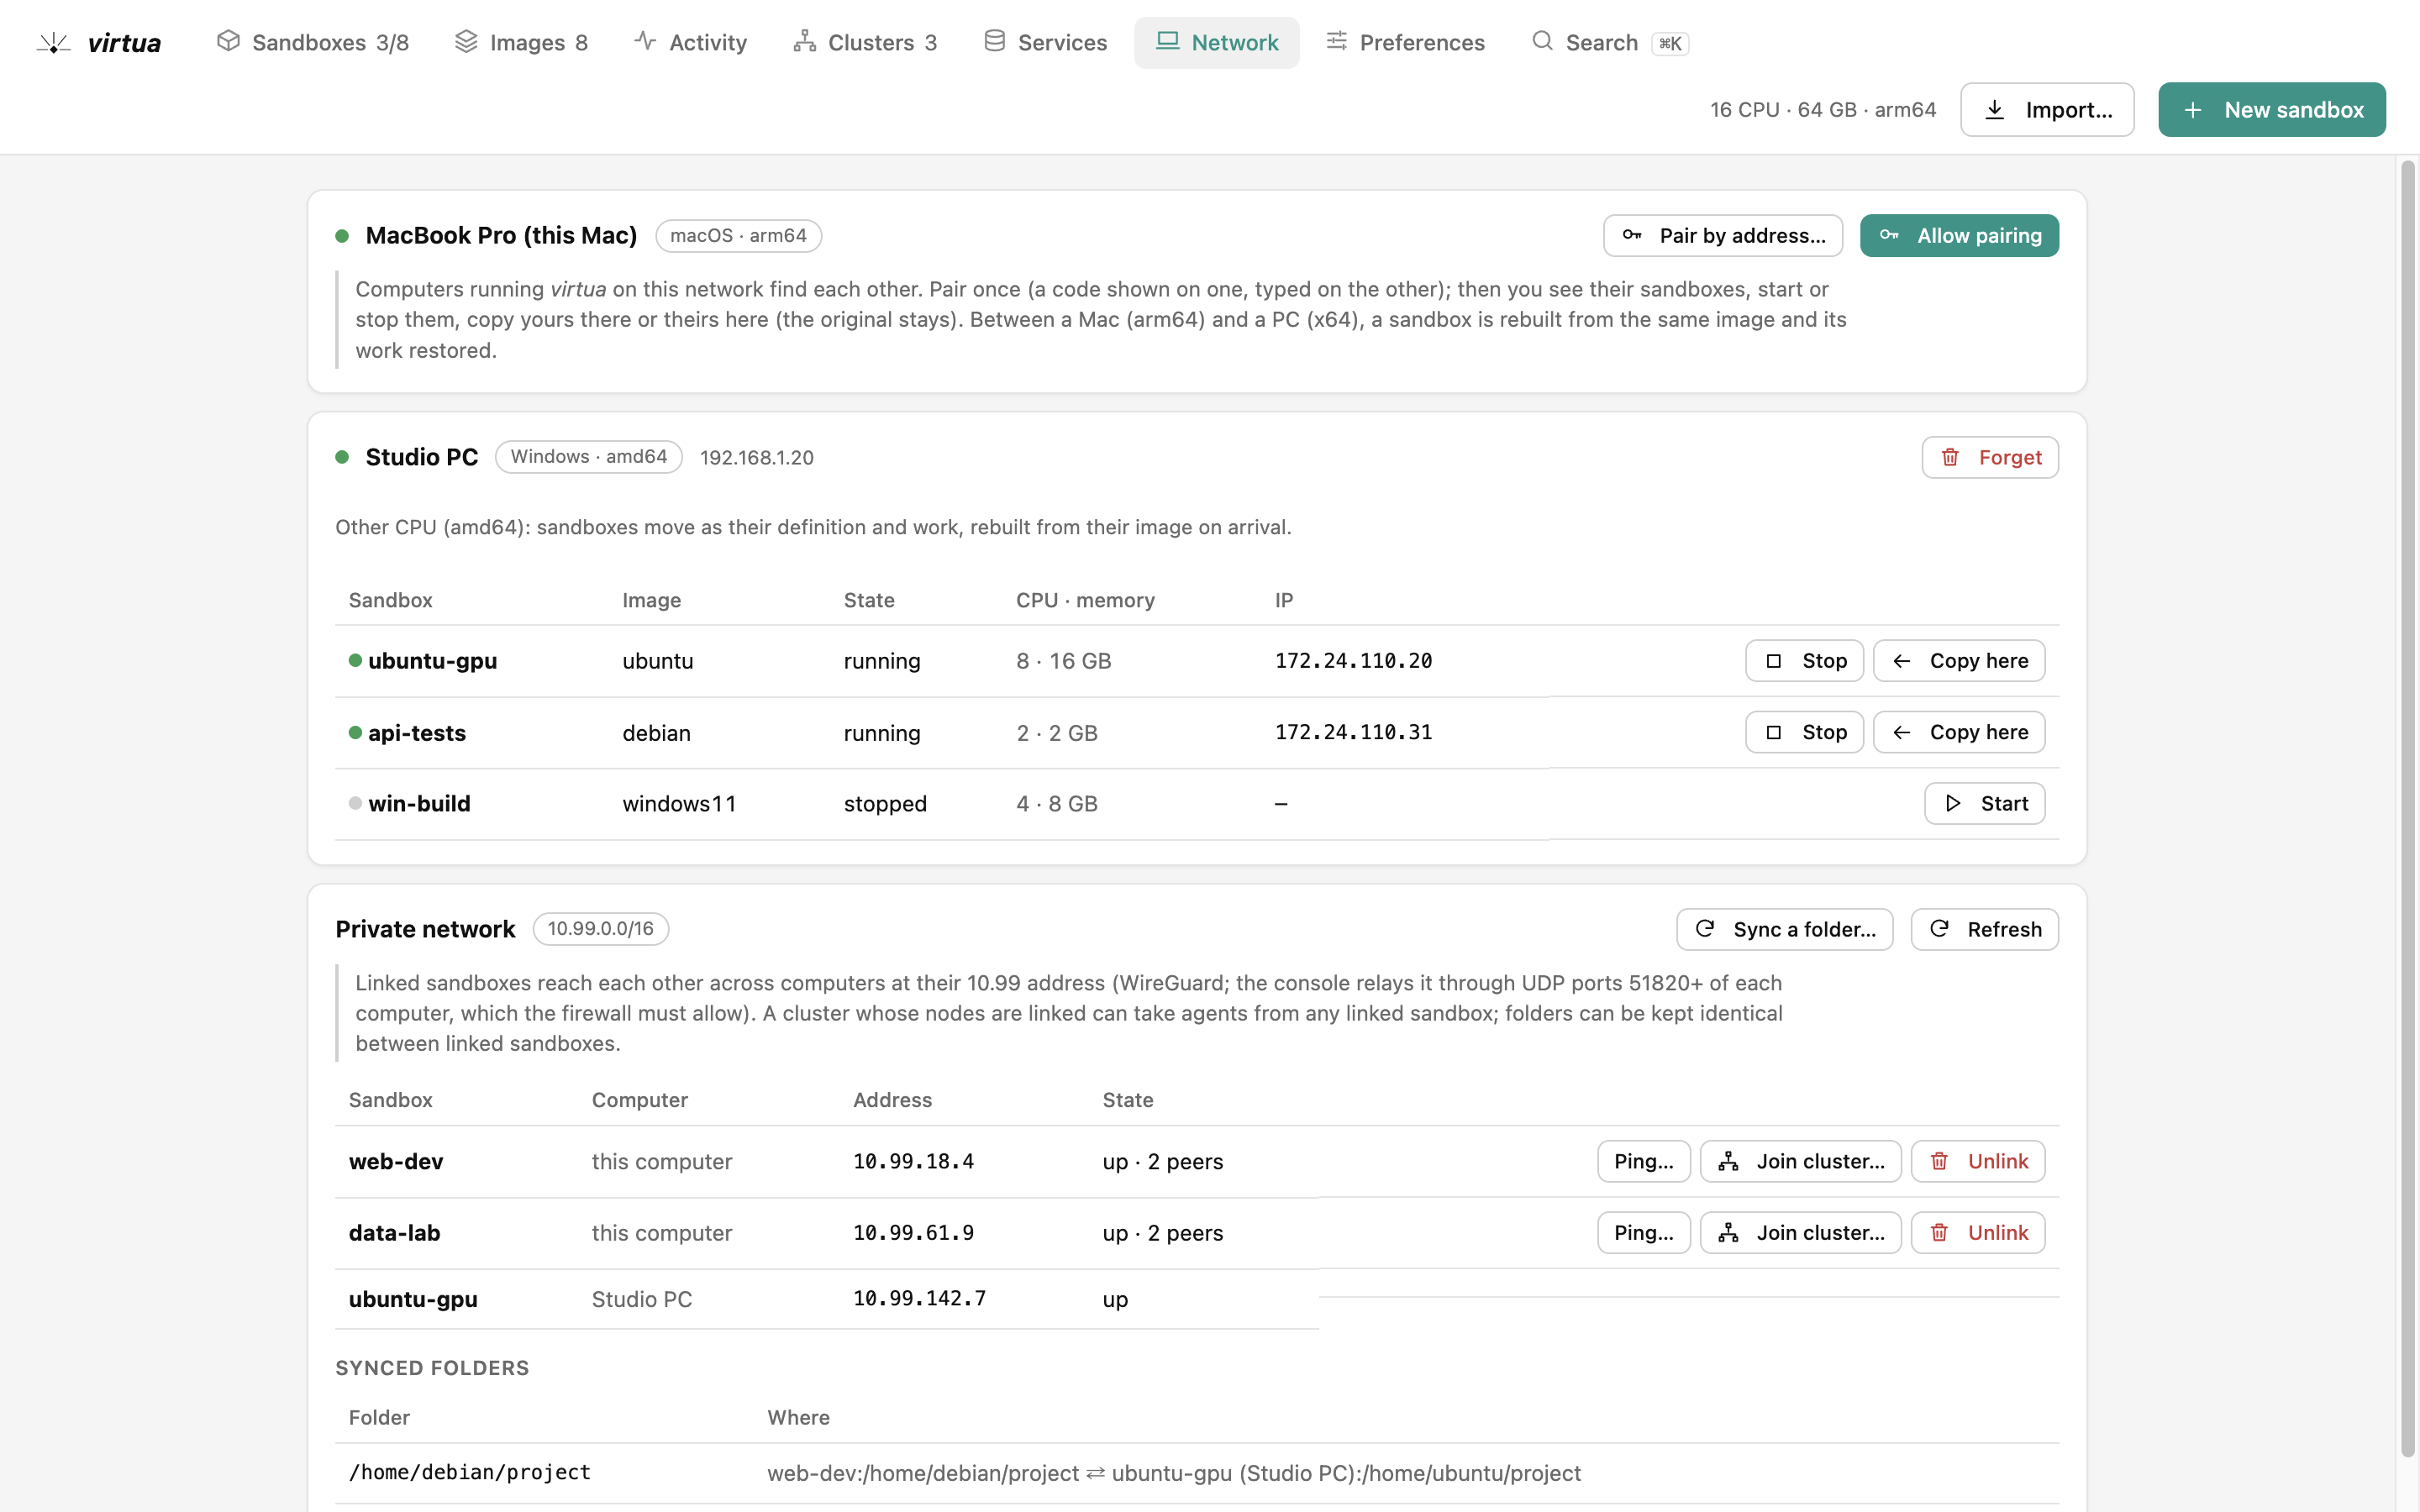The image size is (2420, 1512).
Task: Click Pair by address...
Action: click(x=1722, y=236)
